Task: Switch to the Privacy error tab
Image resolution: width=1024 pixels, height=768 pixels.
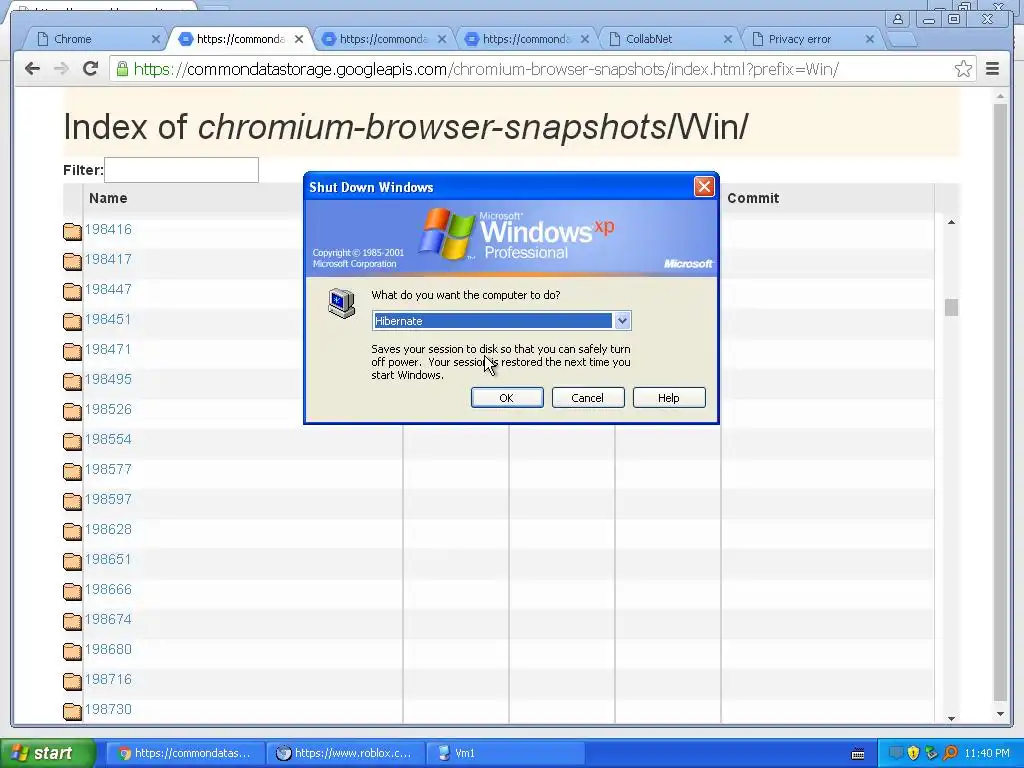Action: click(x=812, y=39)
